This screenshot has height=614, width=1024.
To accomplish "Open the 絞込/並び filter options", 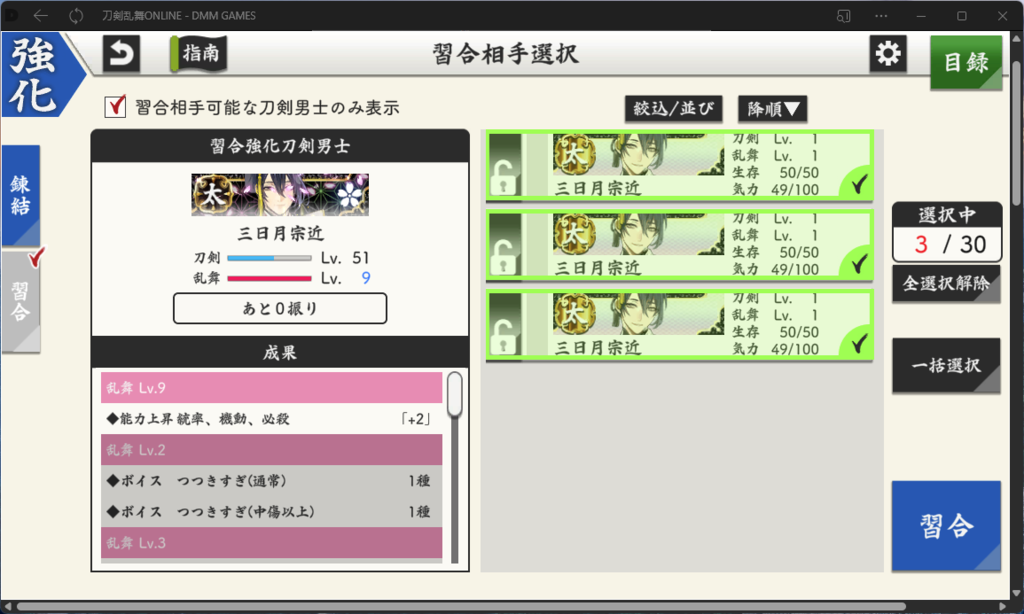I will click(x=673, y=109).
